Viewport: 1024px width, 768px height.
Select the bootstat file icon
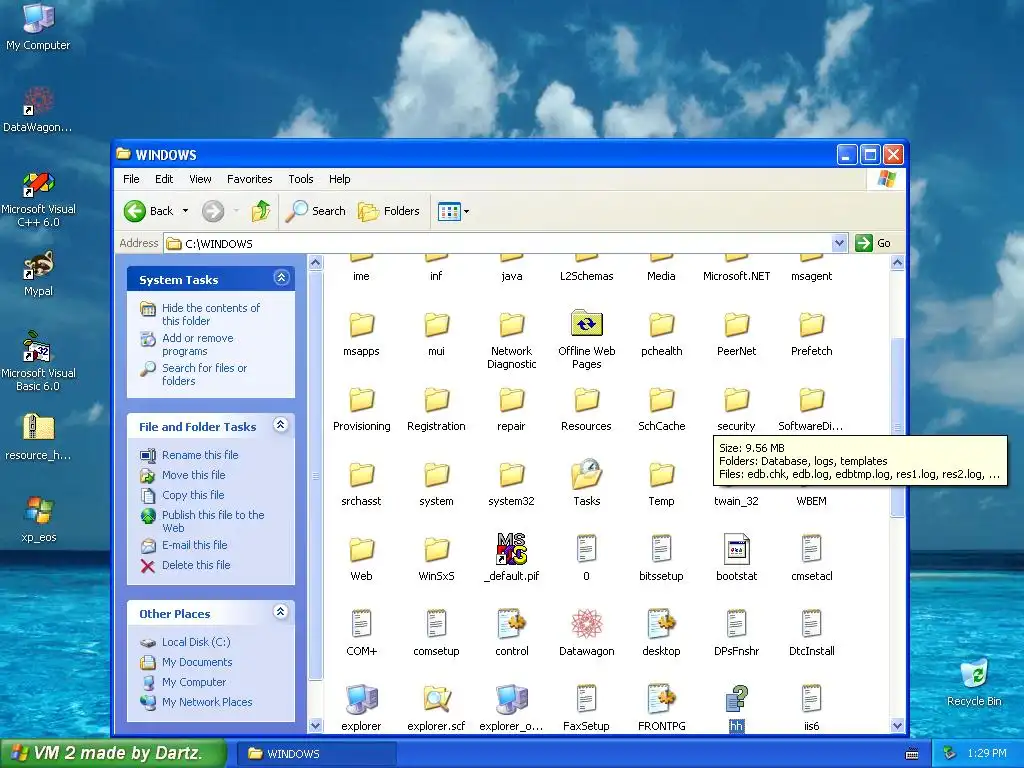coord(736,549)
